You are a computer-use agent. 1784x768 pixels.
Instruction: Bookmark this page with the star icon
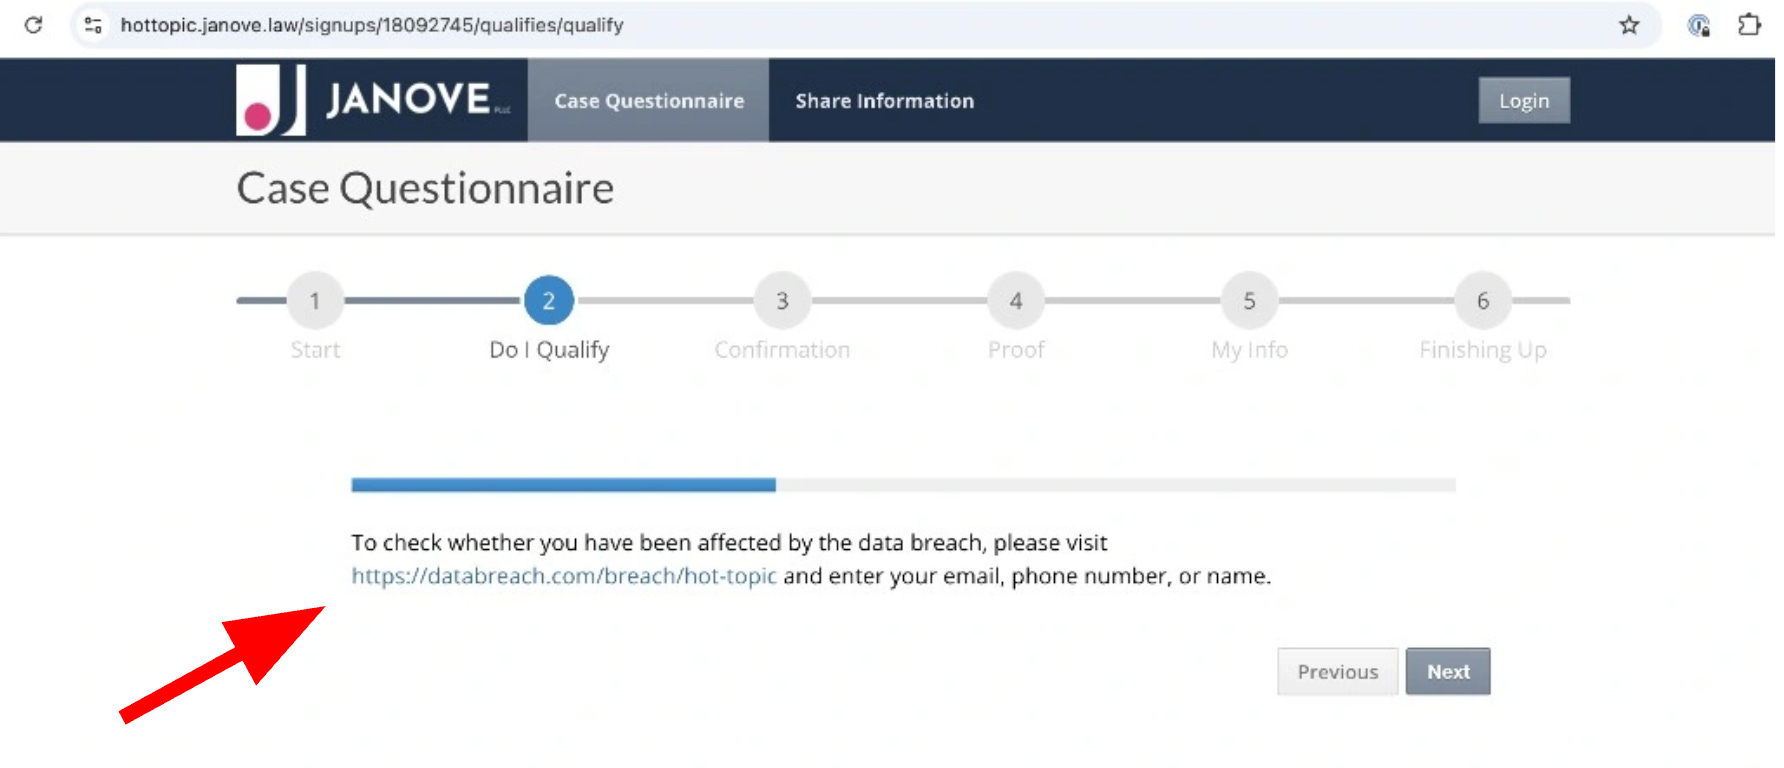click(1629, 25)
